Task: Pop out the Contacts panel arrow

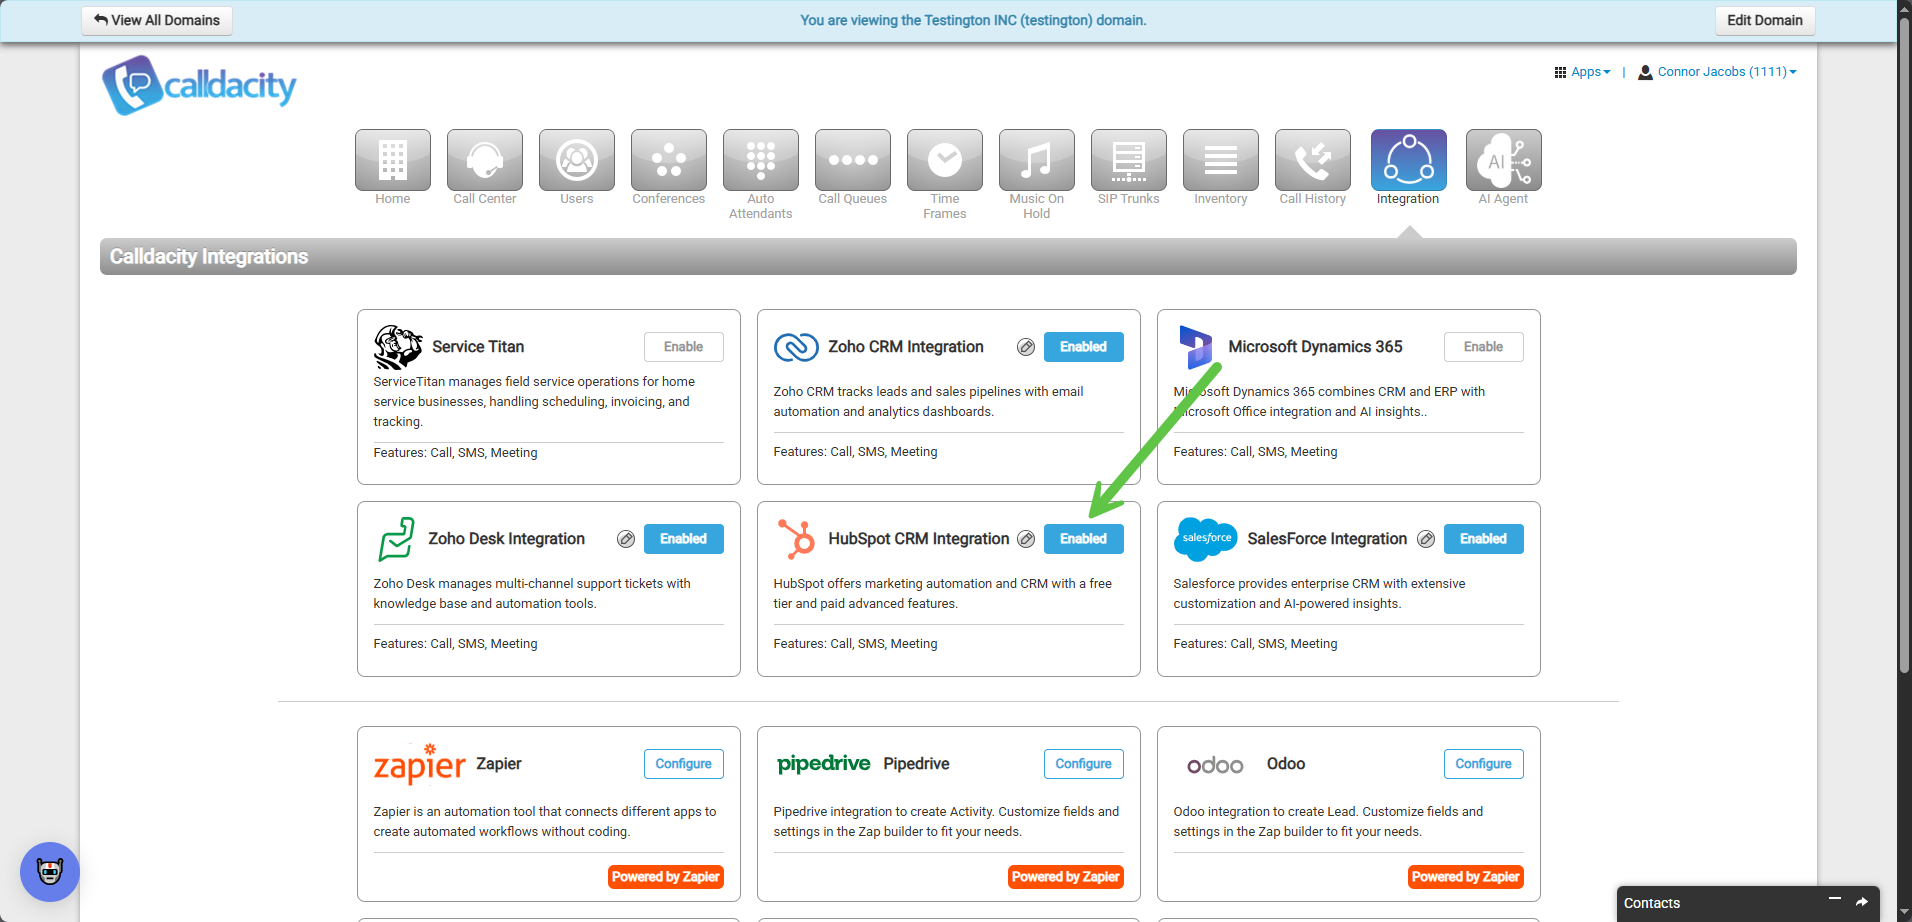Action: coord(1862,902)
